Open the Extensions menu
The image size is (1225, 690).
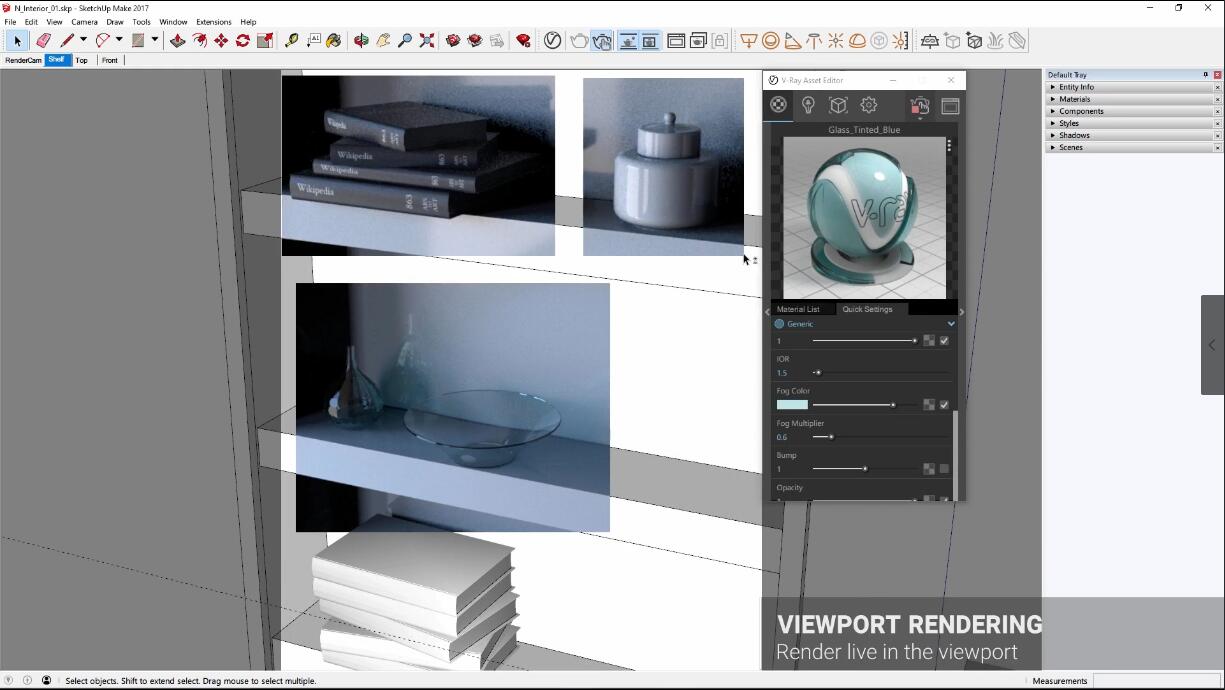click(x=213, y=22)
